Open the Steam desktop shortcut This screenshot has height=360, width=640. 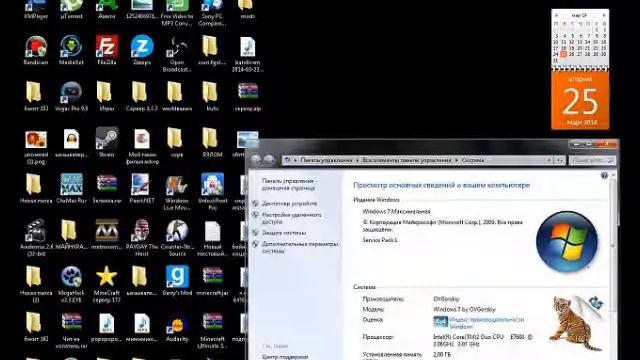pyautogui.click(x=107, y=142)
